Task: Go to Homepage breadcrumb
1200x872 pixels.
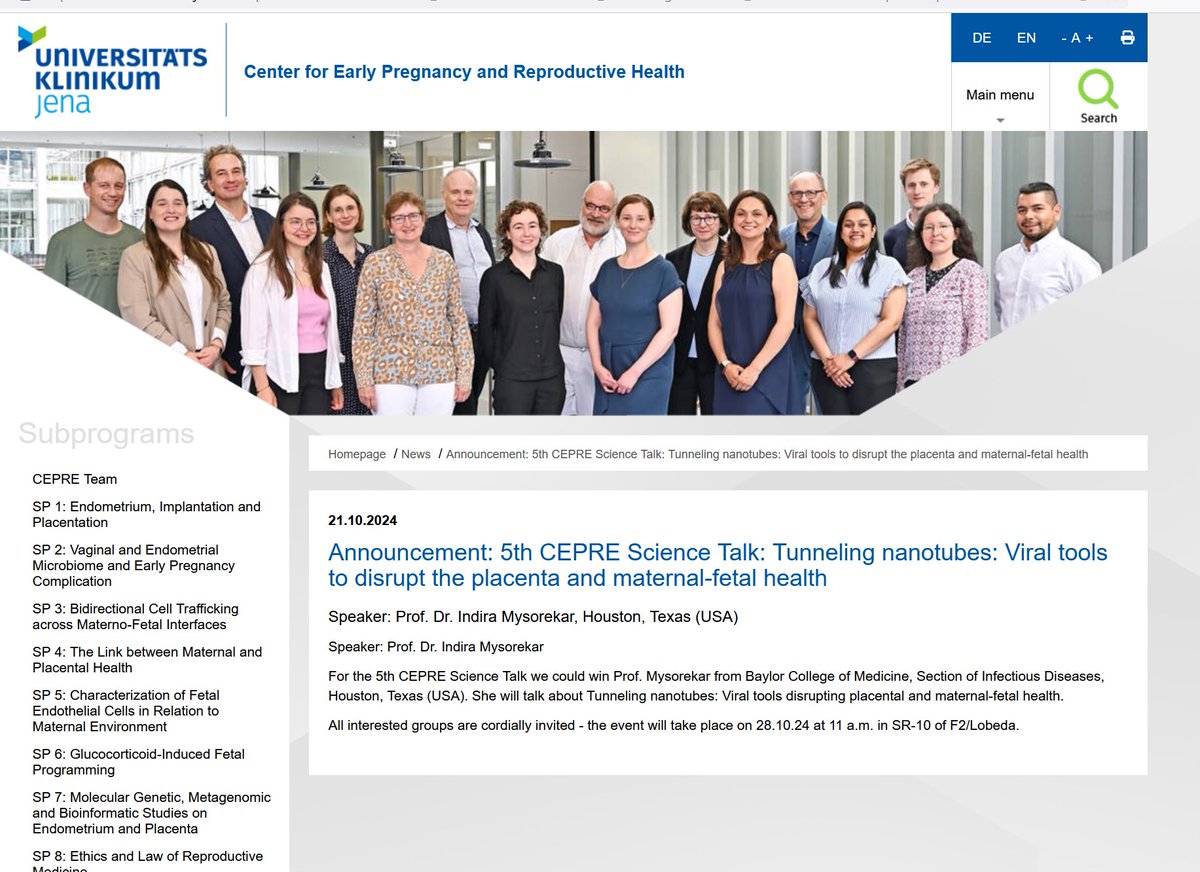Action: [357, 454]
